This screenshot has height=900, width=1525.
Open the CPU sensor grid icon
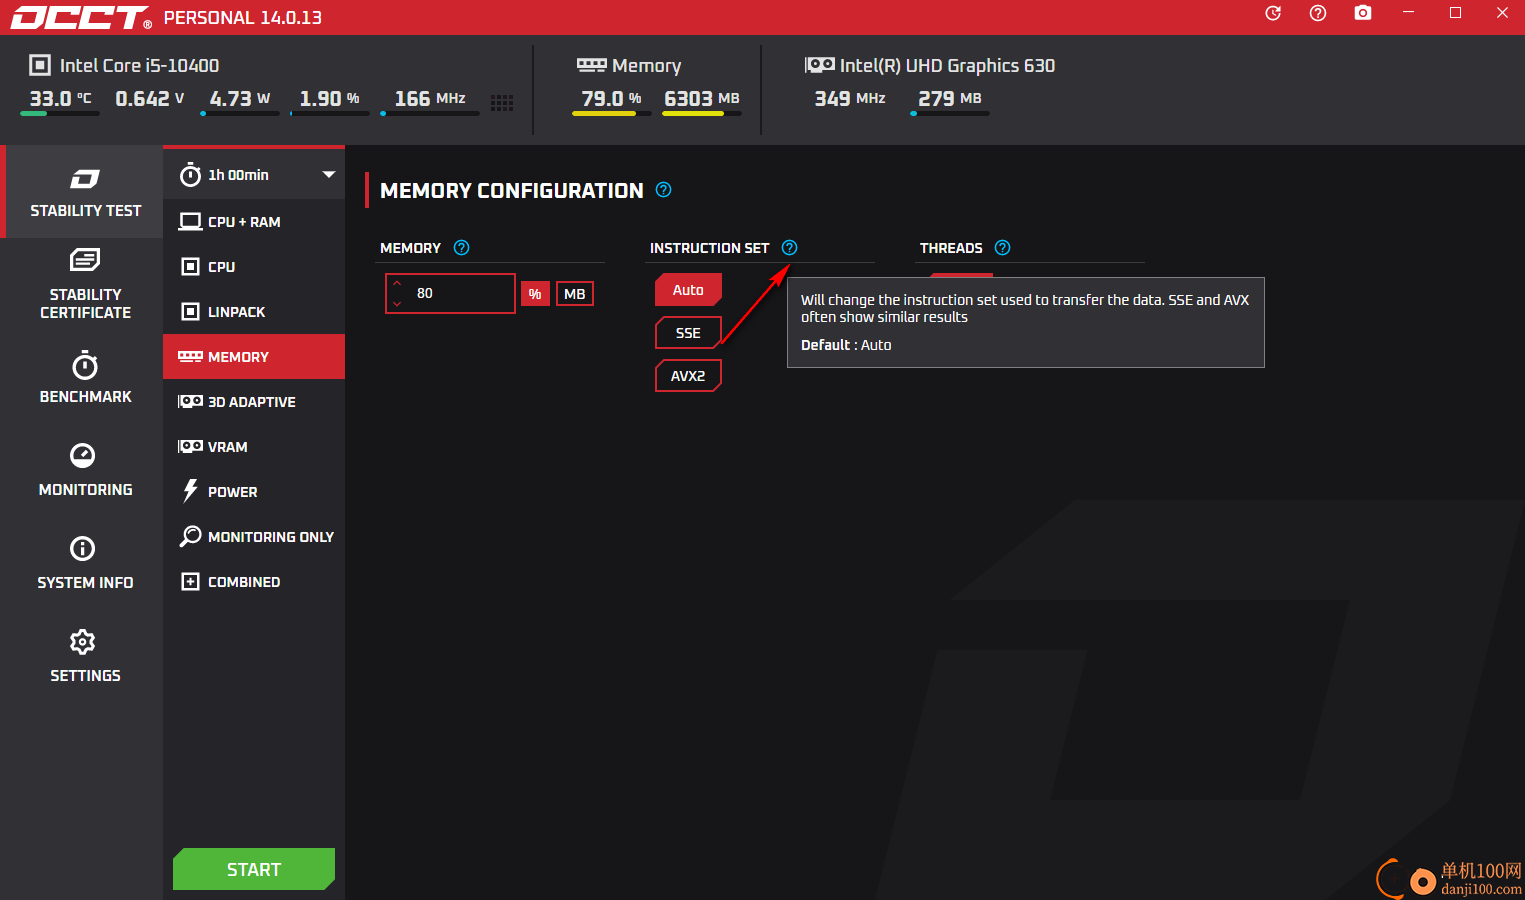point(502,102)
